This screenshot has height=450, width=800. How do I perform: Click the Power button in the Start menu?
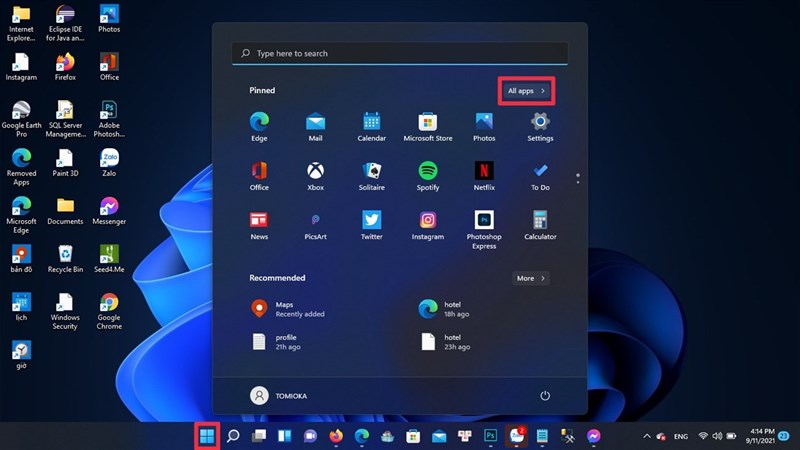[545, 396]
